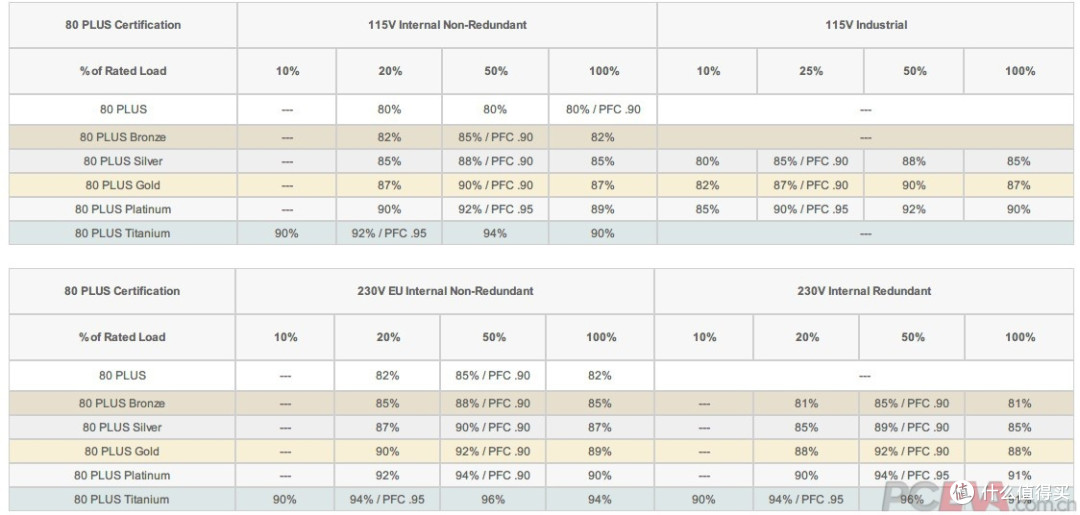
Task: Click the bottom table's 80 PLUS Certification header
Action: pyautogui.click(x=122, y=291)
